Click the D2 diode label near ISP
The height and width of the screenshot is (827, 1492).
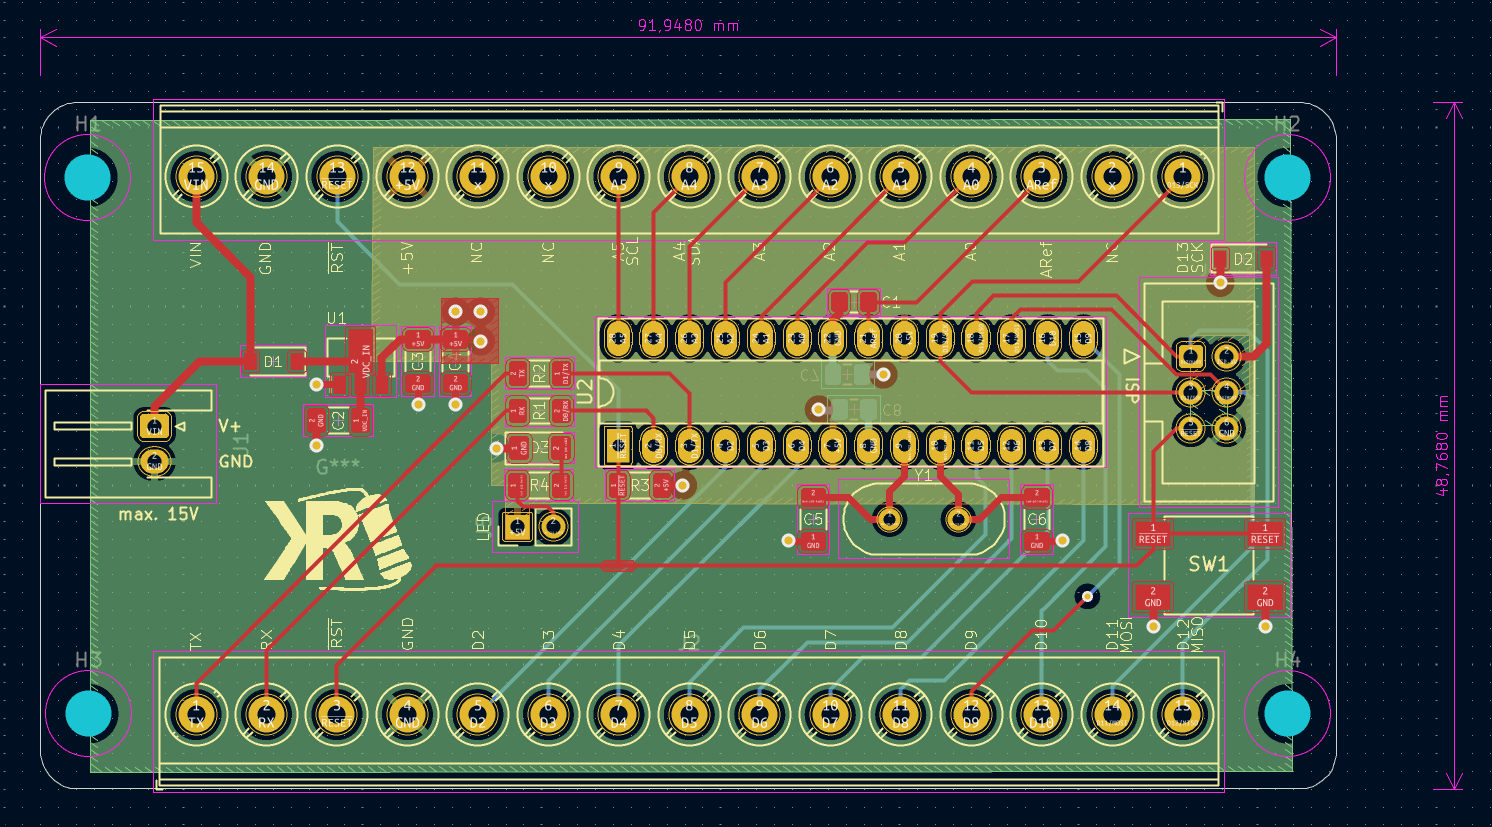(1243, 260)
